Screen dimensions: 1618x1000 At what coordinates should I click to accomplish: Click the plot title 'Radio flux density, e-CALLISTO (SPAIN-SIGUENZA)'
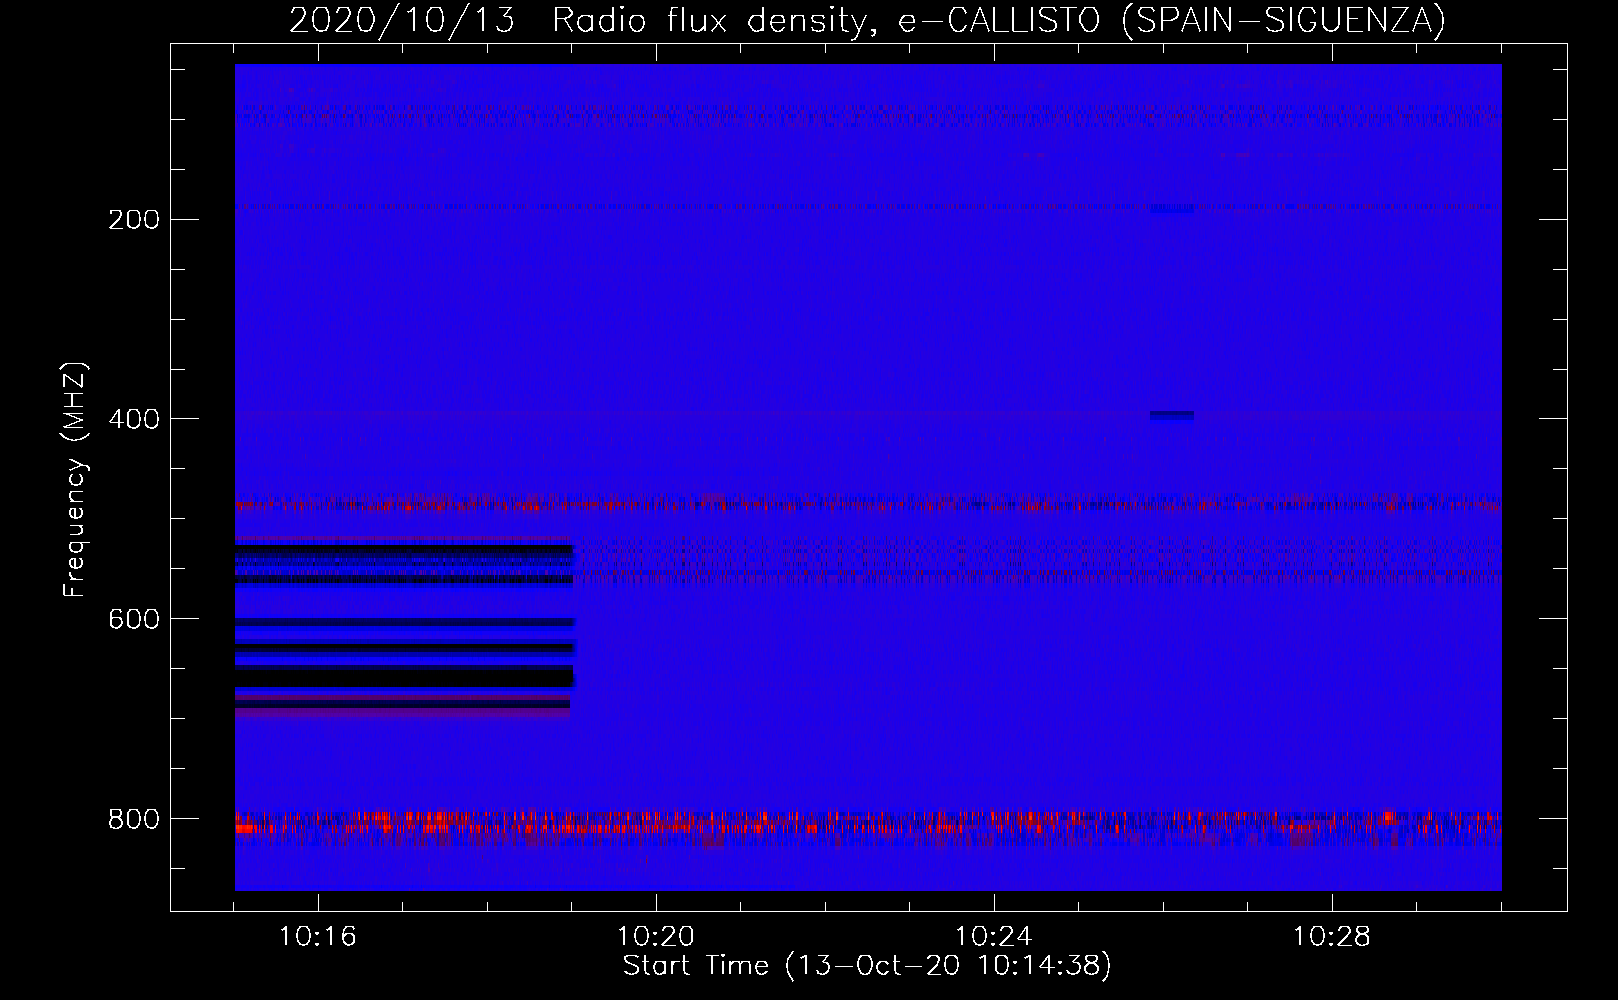click(999, 19)
